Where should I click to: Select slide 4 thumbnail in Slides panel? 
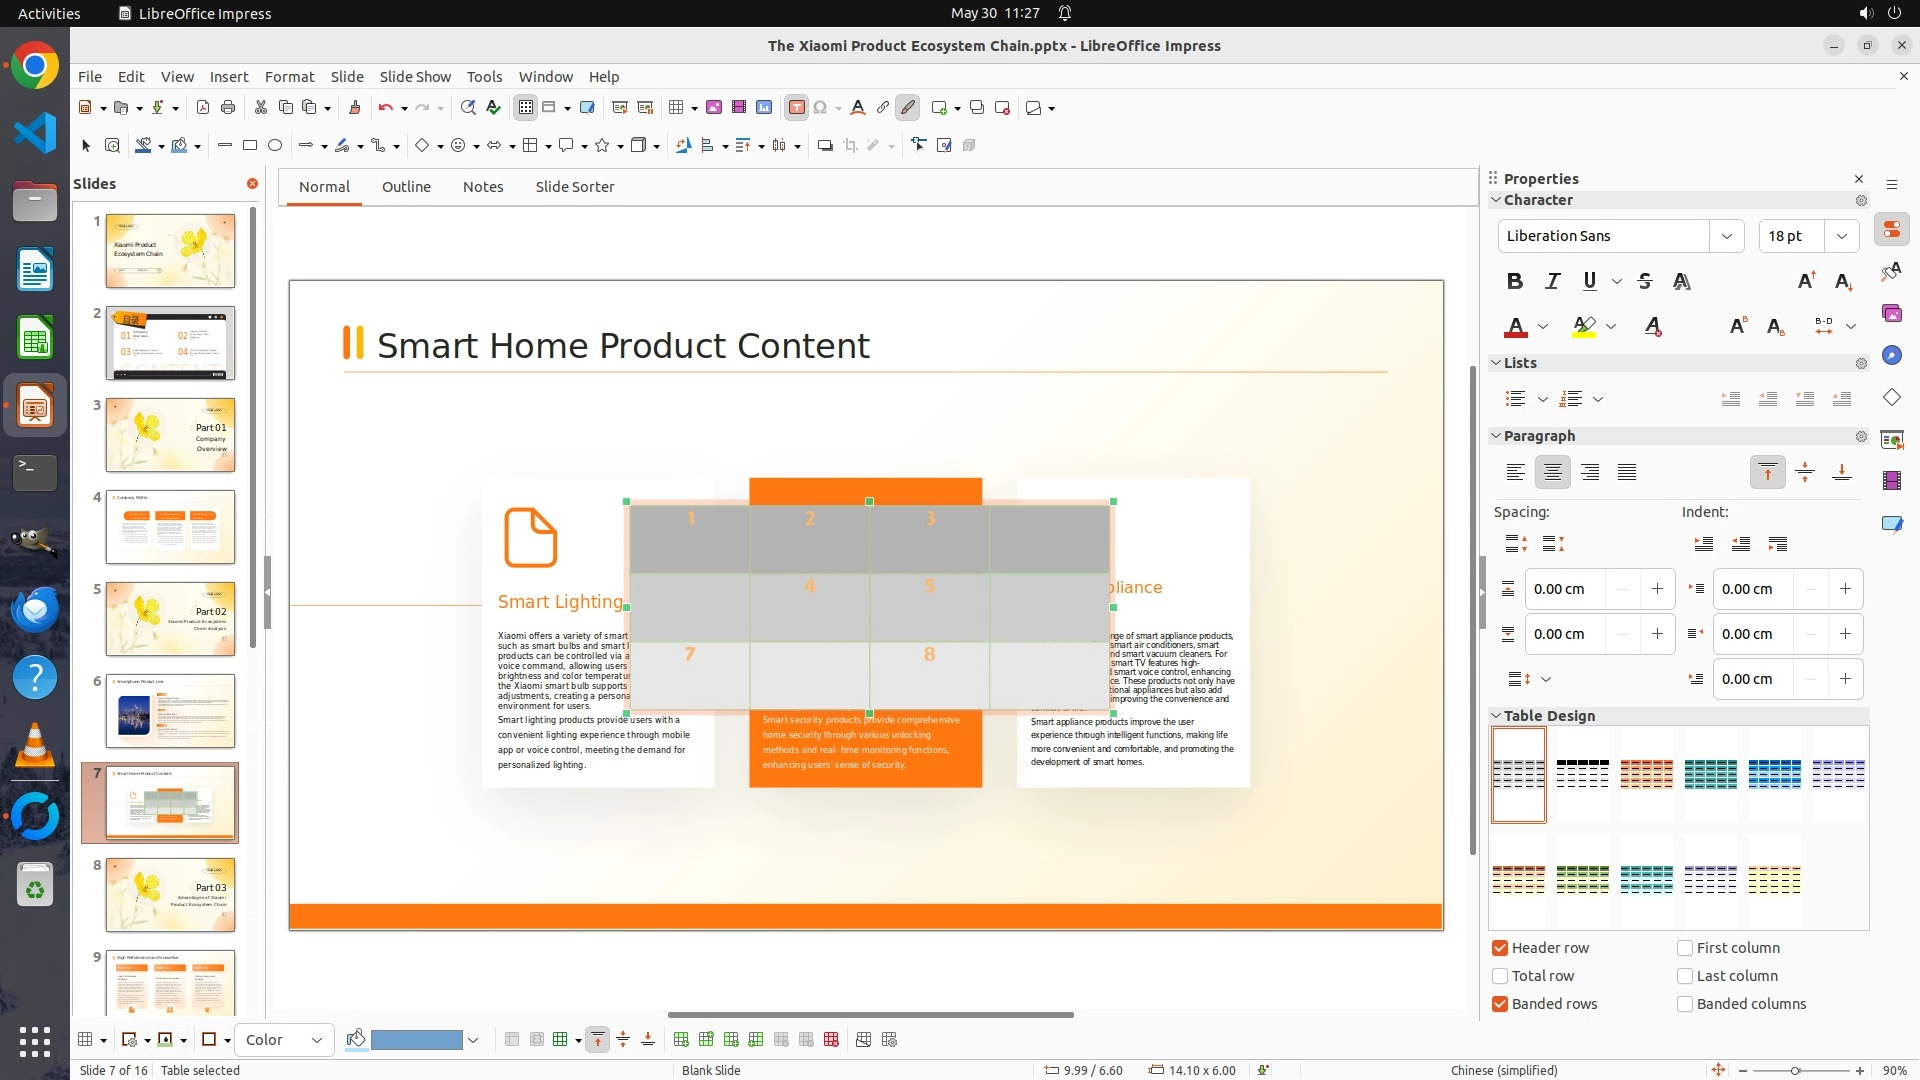[x=170, y=527]
